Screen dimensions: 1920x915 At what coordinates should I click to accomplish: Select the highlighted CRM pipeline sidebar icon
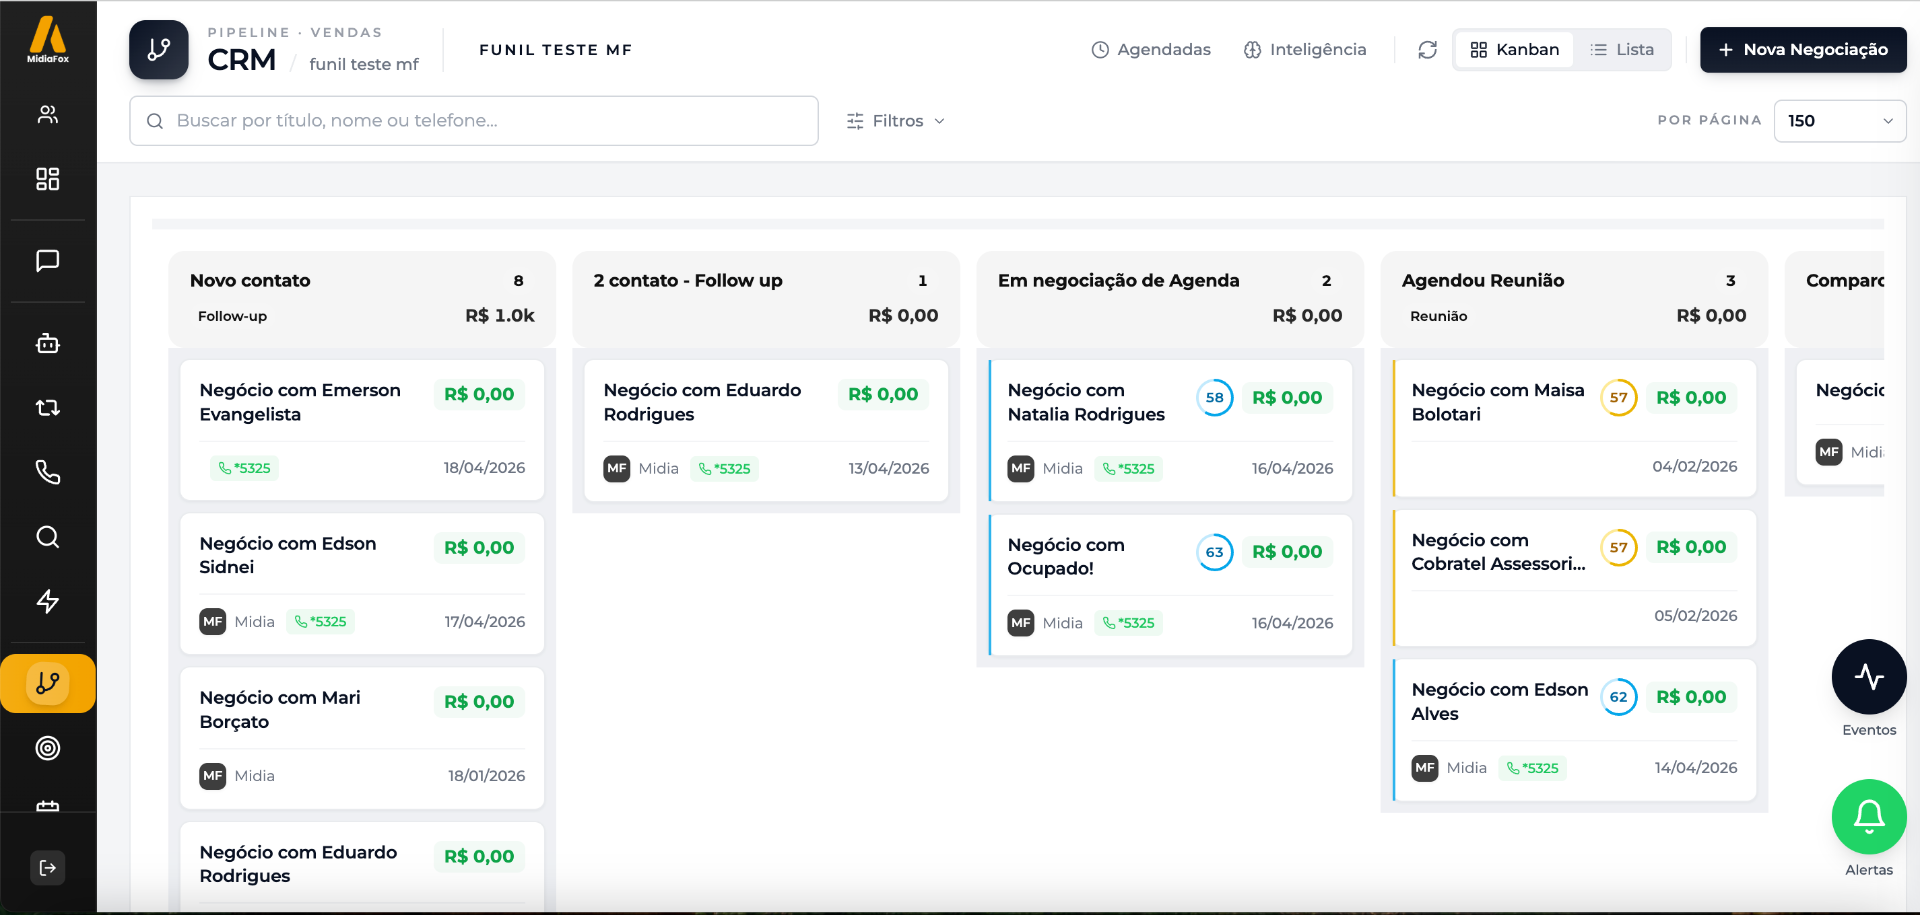coord(48,684)
